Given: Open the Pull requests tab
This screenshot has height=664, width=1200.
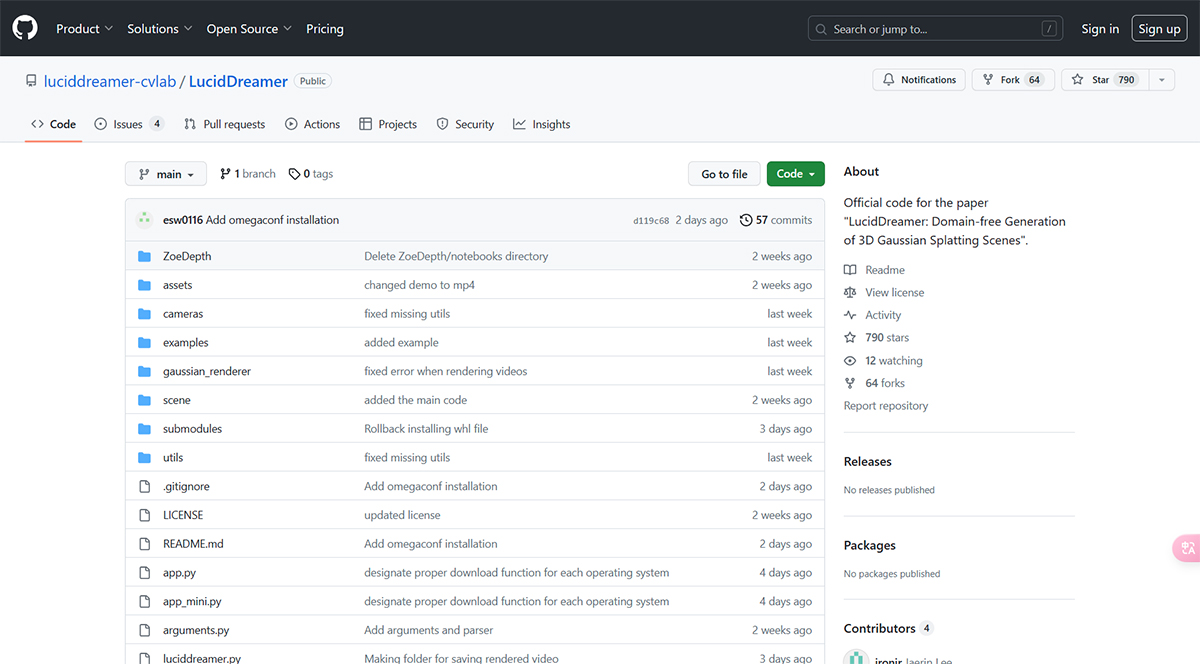Looking at the screenshot, I should click(x=225, y=124).
